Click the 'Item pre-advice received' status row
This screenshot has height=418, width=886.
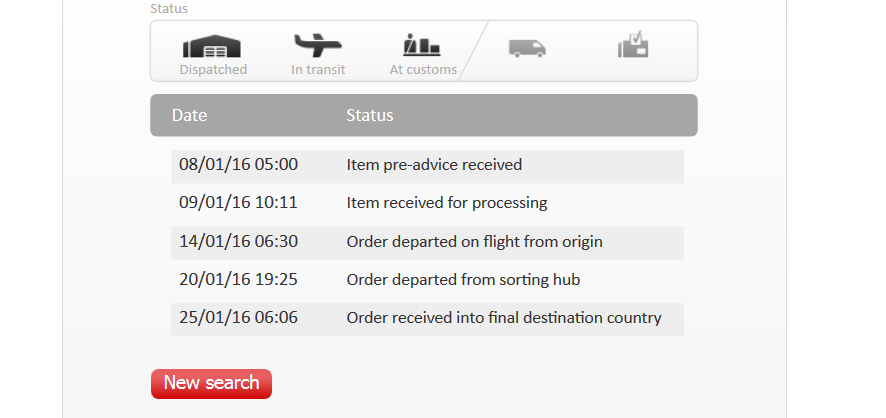434,165
